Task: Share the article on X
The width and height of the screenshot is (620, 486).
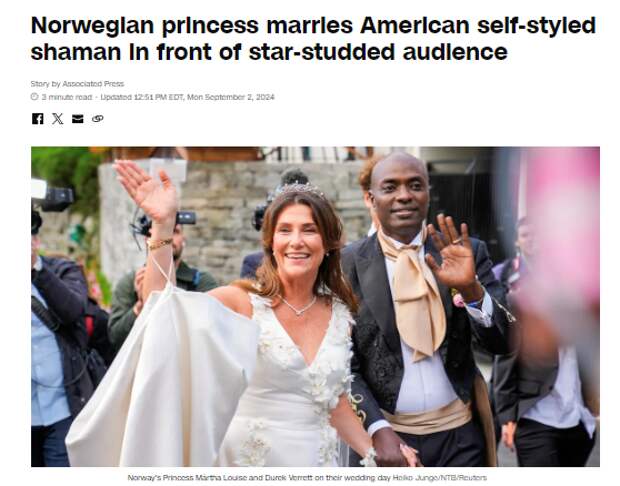Action: pos(58,118)
